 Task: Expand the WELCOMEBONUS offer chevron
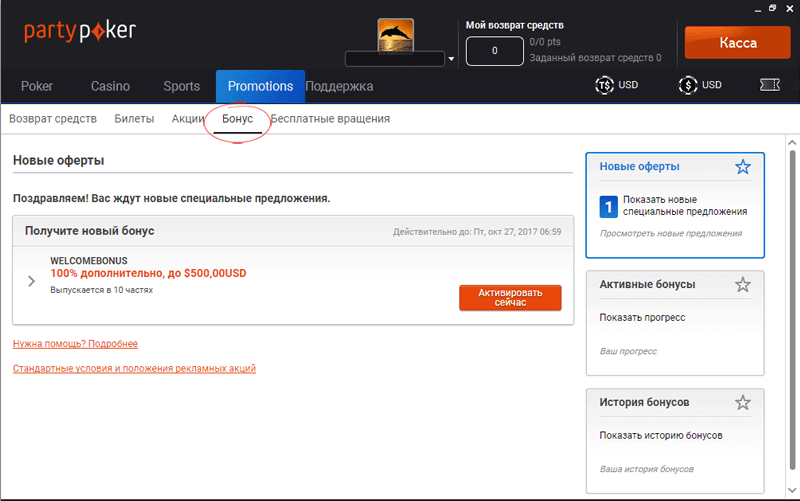pyautogui.click(x=32, y=281)
